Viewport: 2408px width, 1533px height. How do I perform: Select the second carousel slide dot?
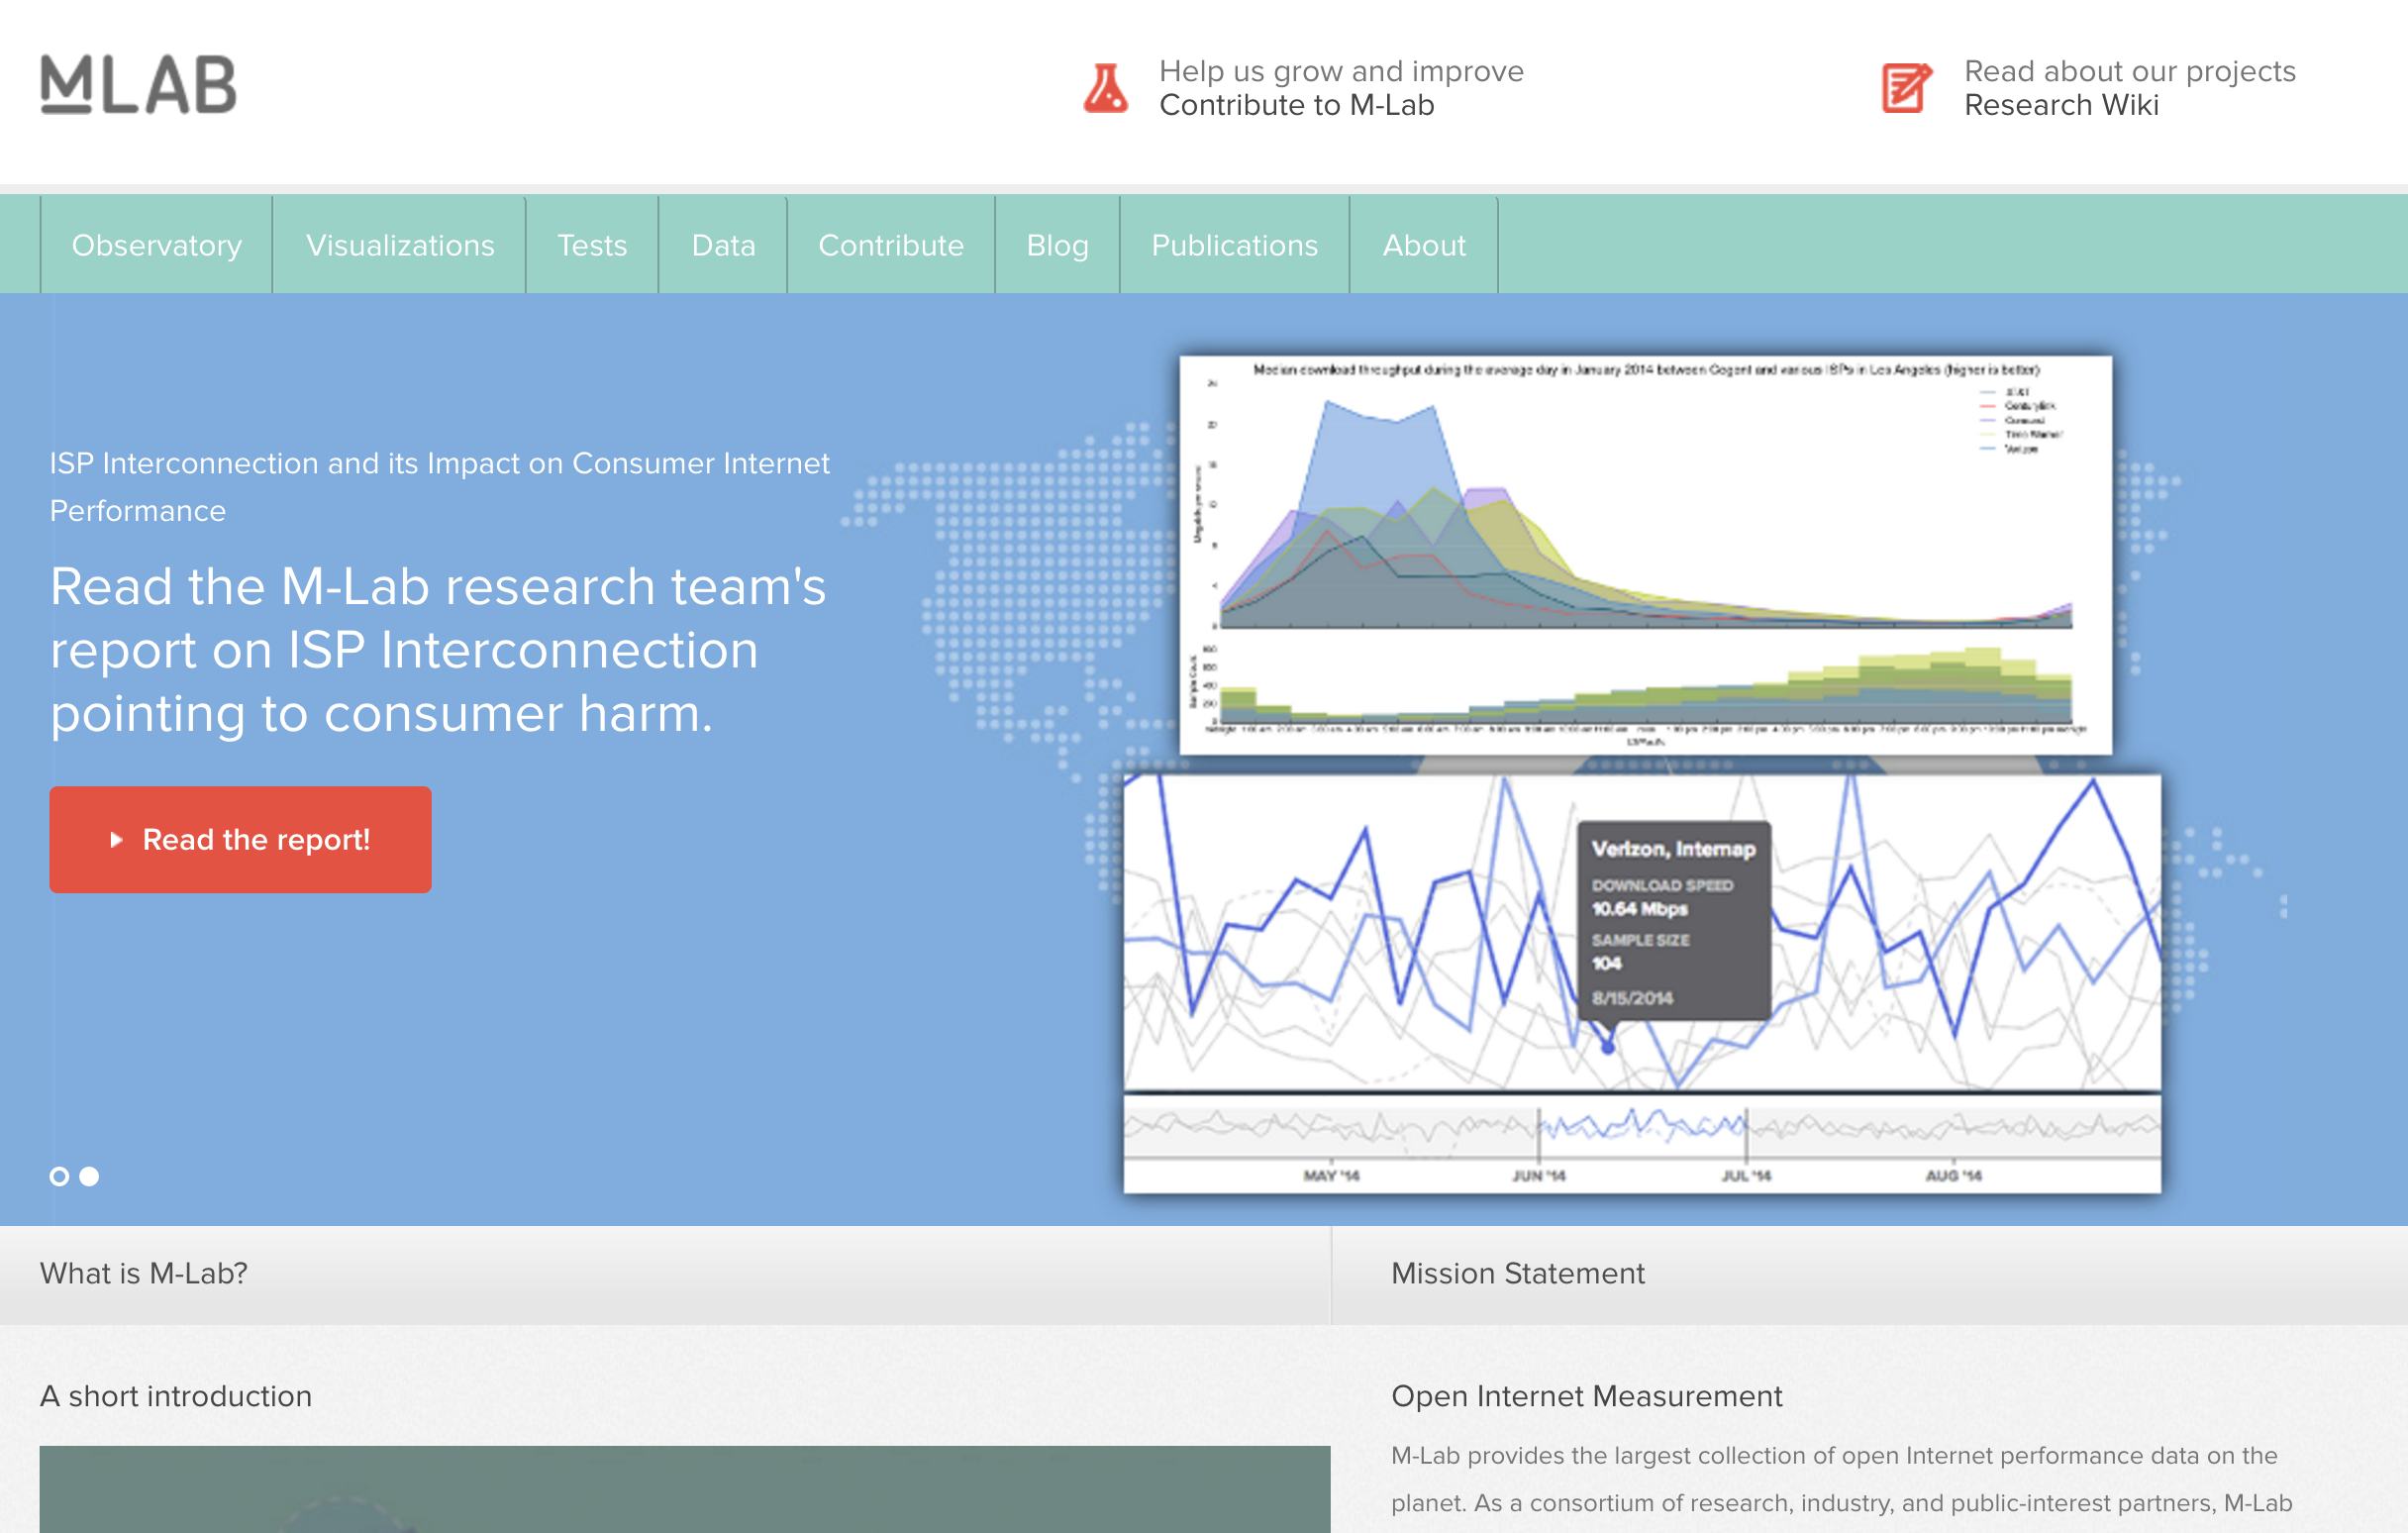click(90, 1176)
